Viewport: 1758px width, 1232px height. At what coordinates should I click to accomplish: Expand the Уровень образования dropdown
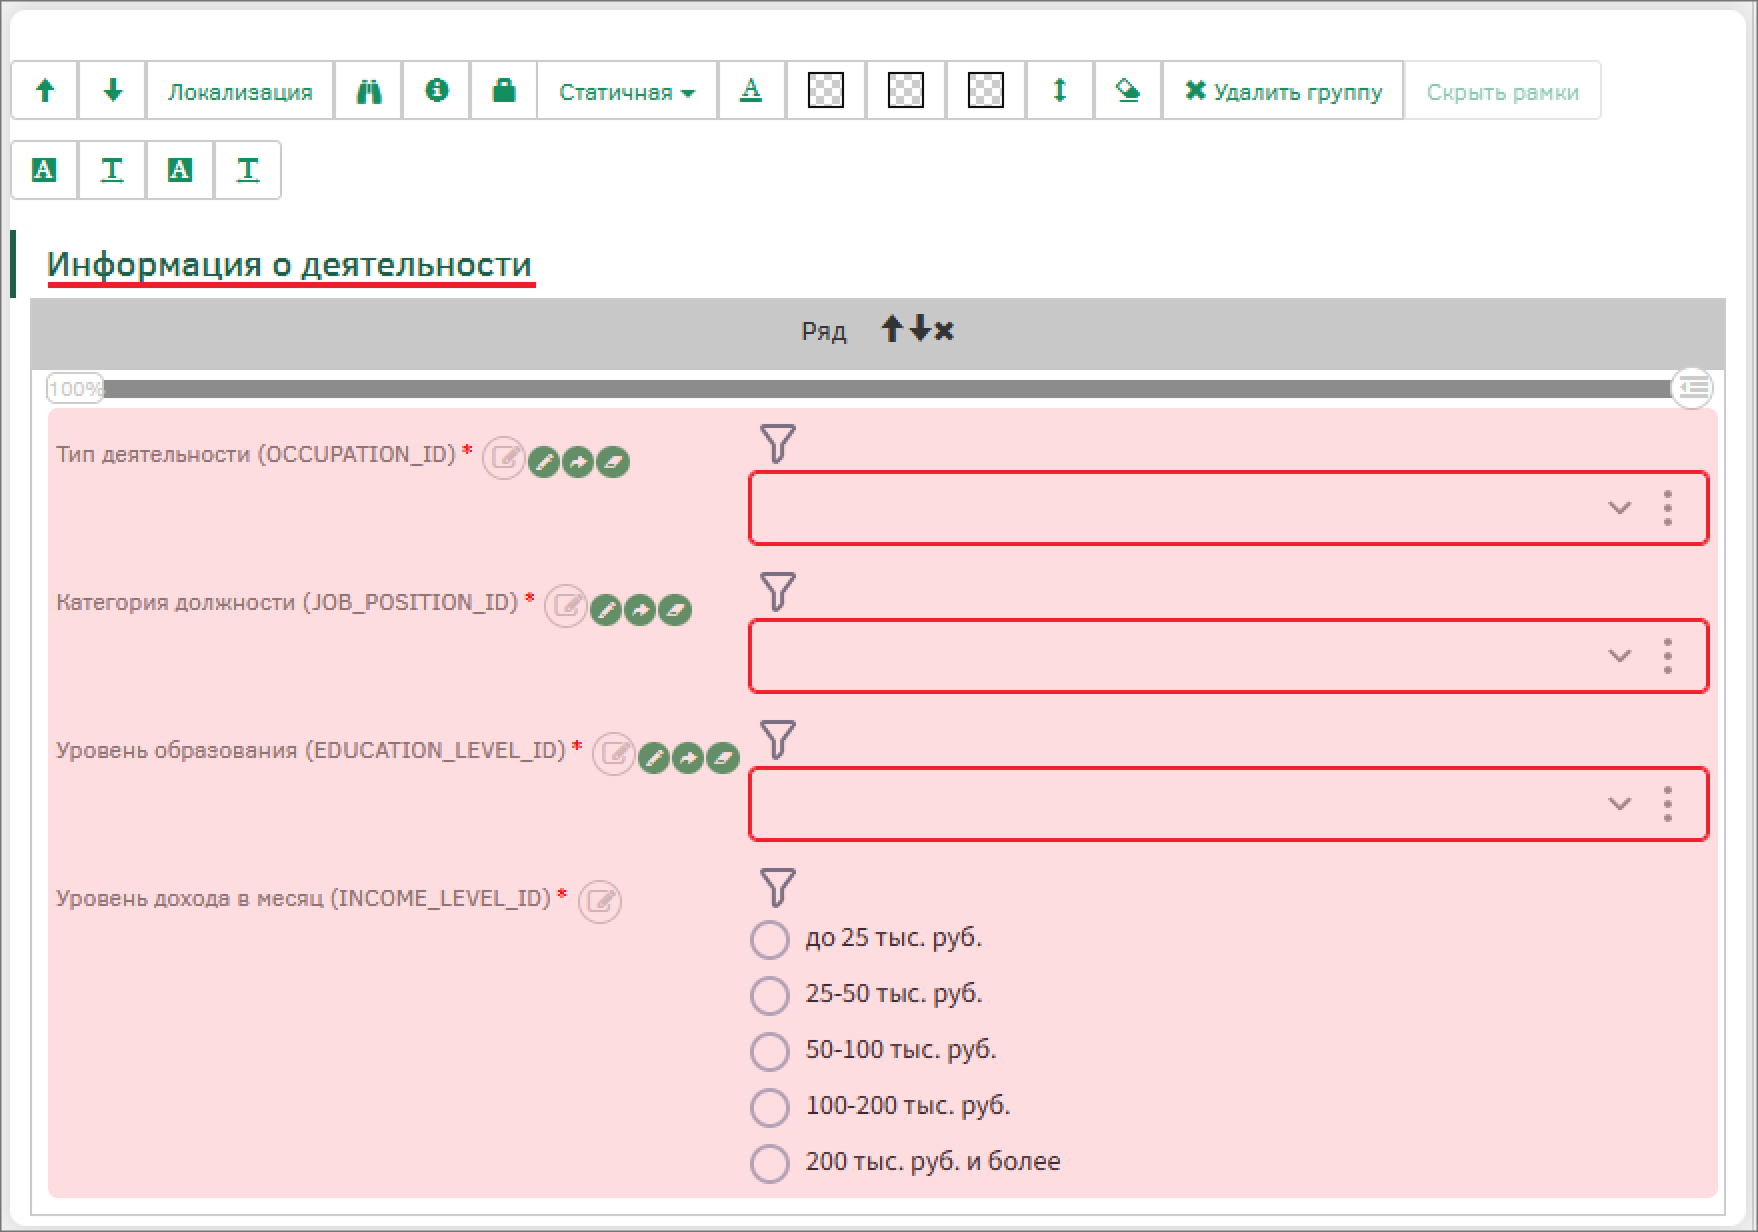[x=1619, y=804]
